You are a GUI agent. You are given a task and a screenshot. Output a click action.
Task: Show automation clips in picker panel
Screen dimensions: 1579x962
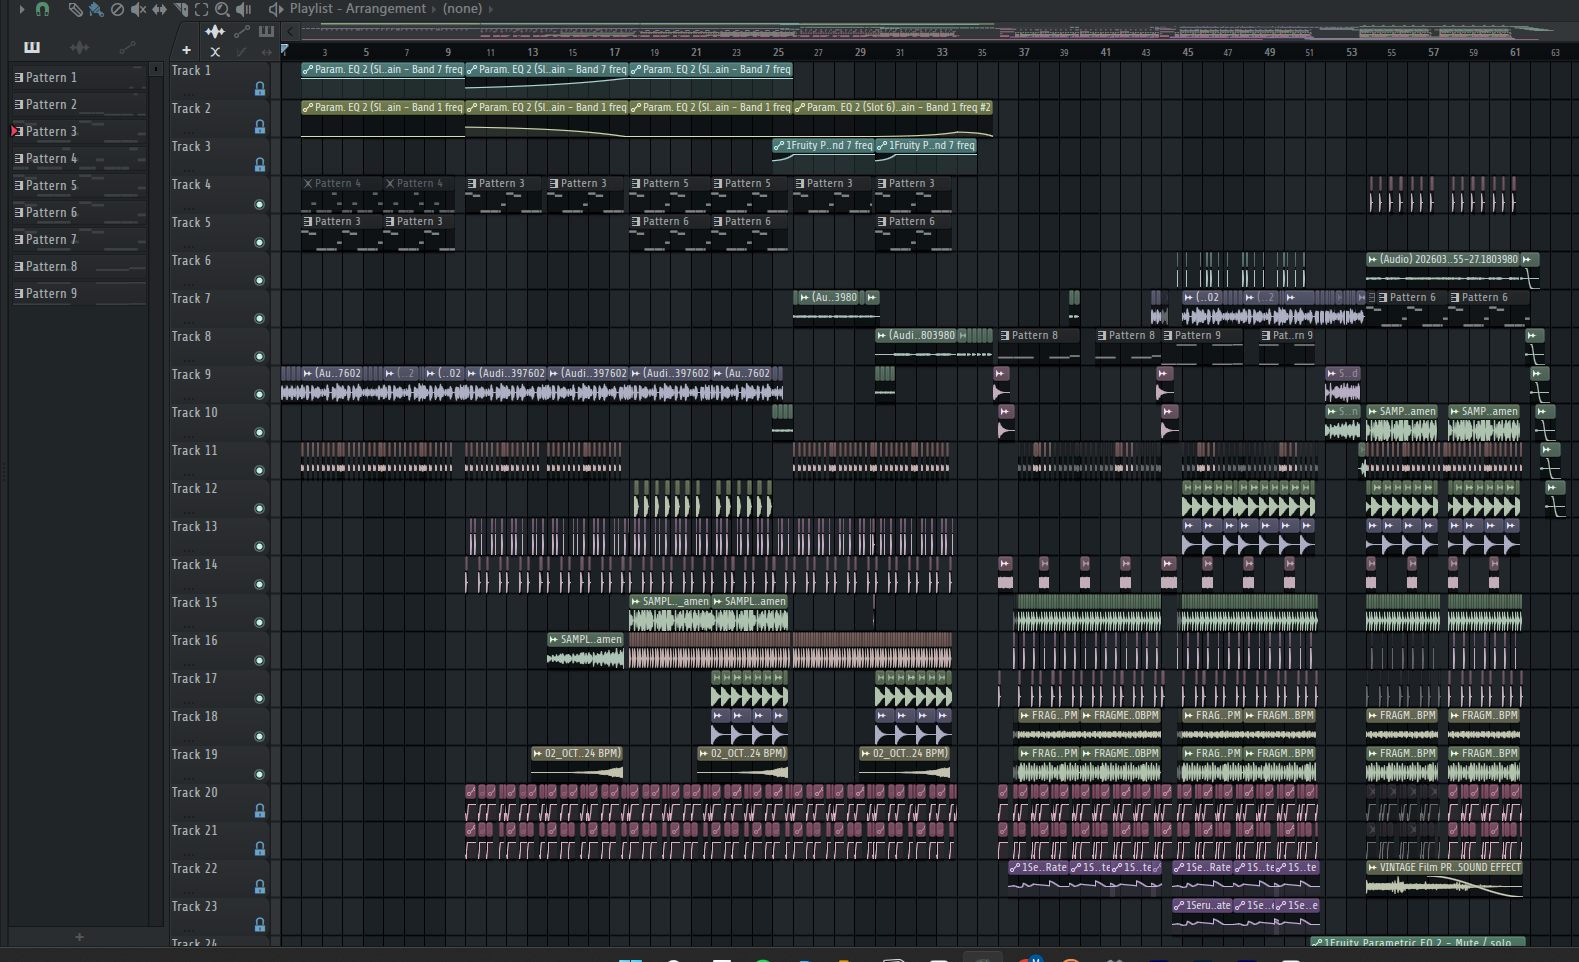tap(127, 47)
